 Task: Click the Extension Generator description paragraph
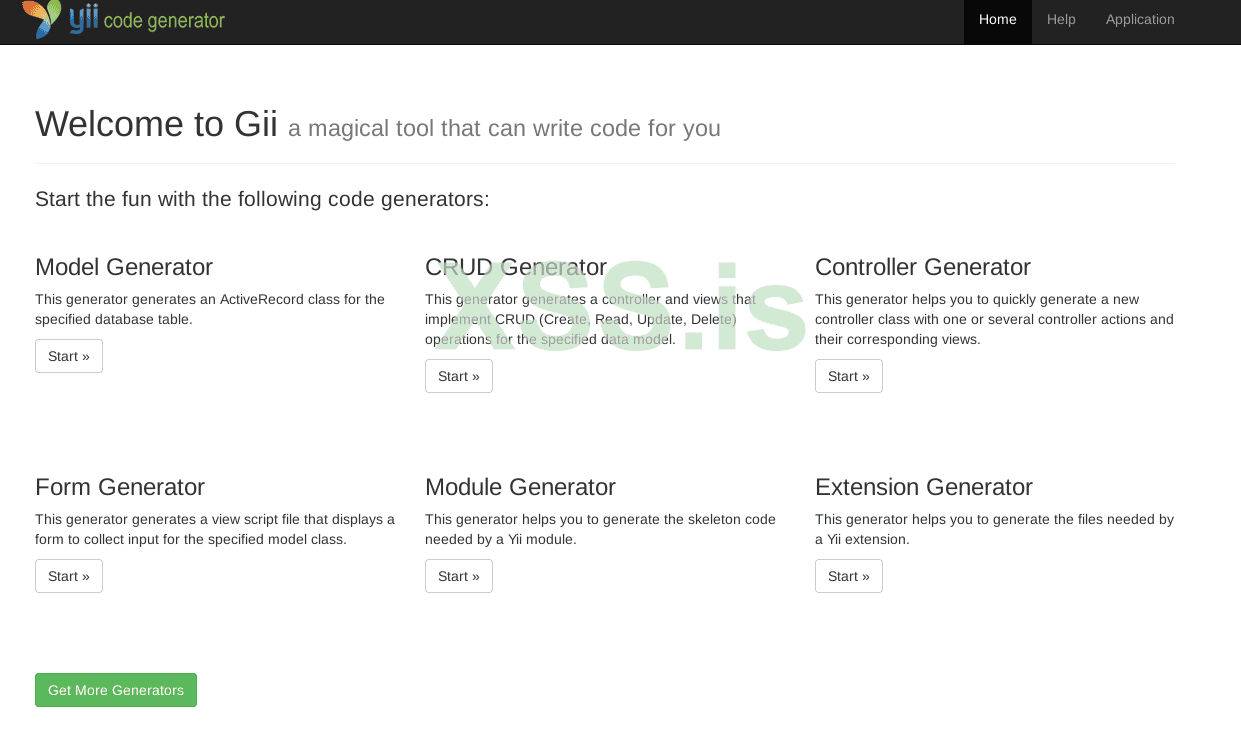click(x=994, y=529)
